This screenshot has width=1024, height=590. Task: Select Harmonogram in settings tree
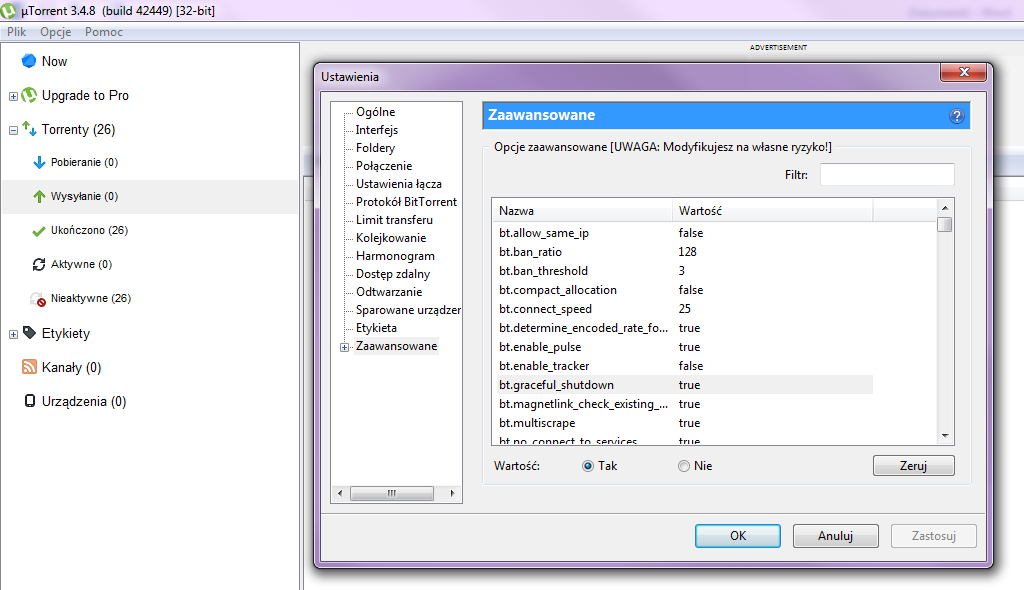pos(395,255)
